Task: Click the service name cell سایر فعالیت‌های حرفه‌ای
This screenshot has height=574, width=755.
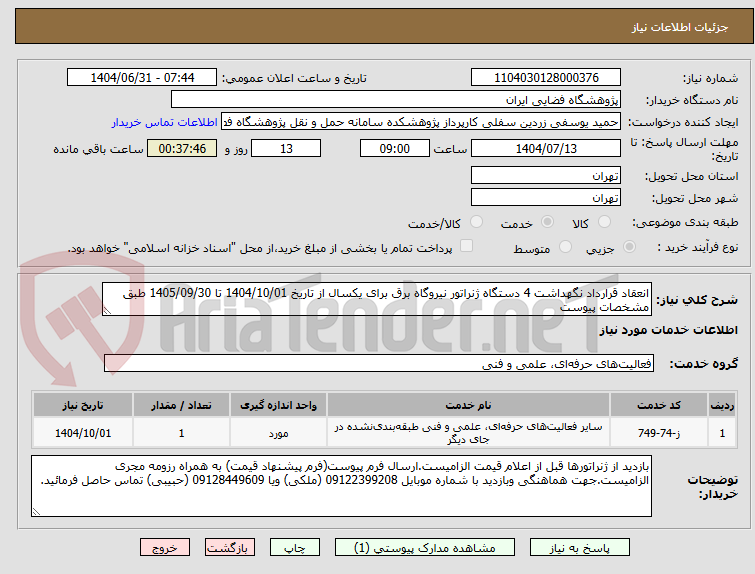Action: (468, 433)
